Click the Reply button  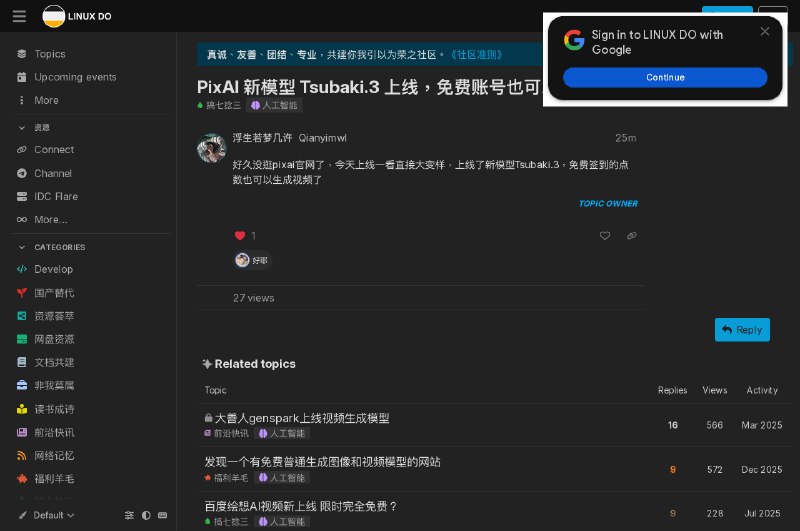click(742, 330)
